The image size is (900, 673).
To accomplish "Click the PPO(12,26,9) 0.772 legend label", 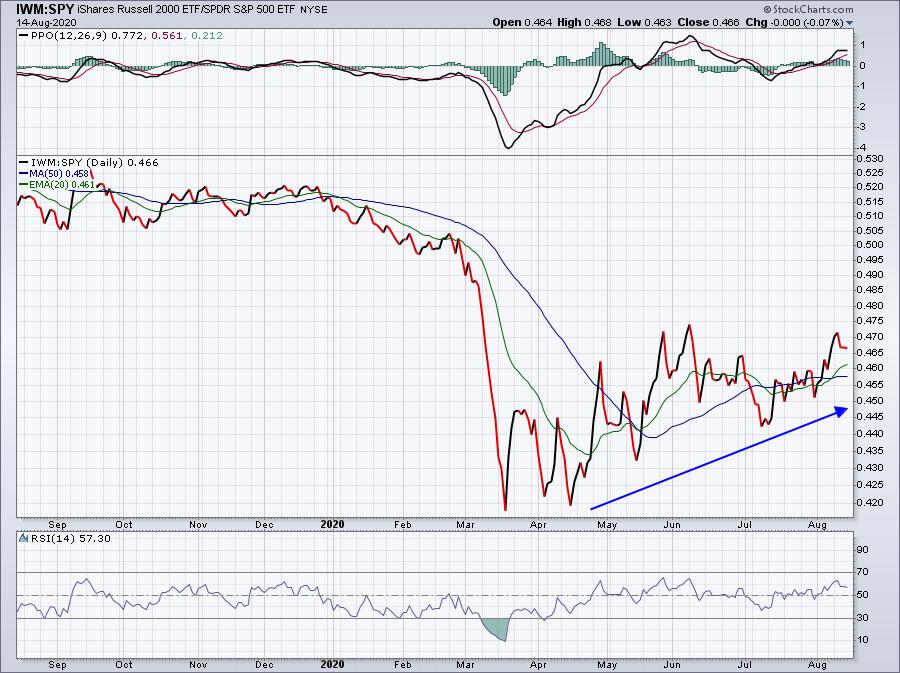I will [87, 36].
